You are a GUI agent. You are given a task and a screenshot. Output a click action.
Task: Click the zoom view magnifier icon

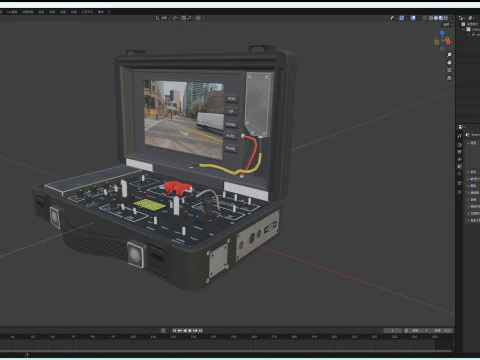449,55
